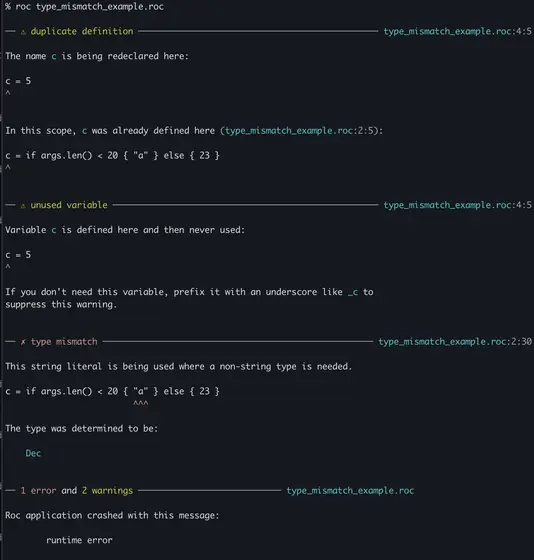This screenshot has height=560, width=534.
Task: Click the red X type mismatch icon
Action: coord(23,342)
